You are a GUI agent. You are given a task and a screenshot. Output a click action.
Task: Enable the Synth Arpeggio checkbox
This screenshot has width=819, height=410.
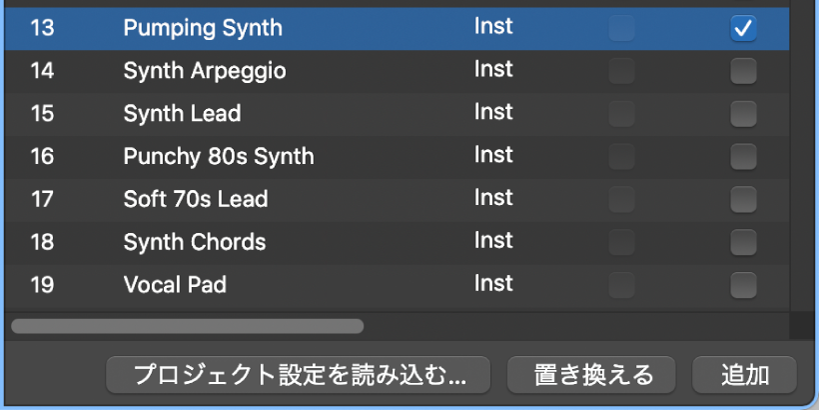(x=743, y=71)
